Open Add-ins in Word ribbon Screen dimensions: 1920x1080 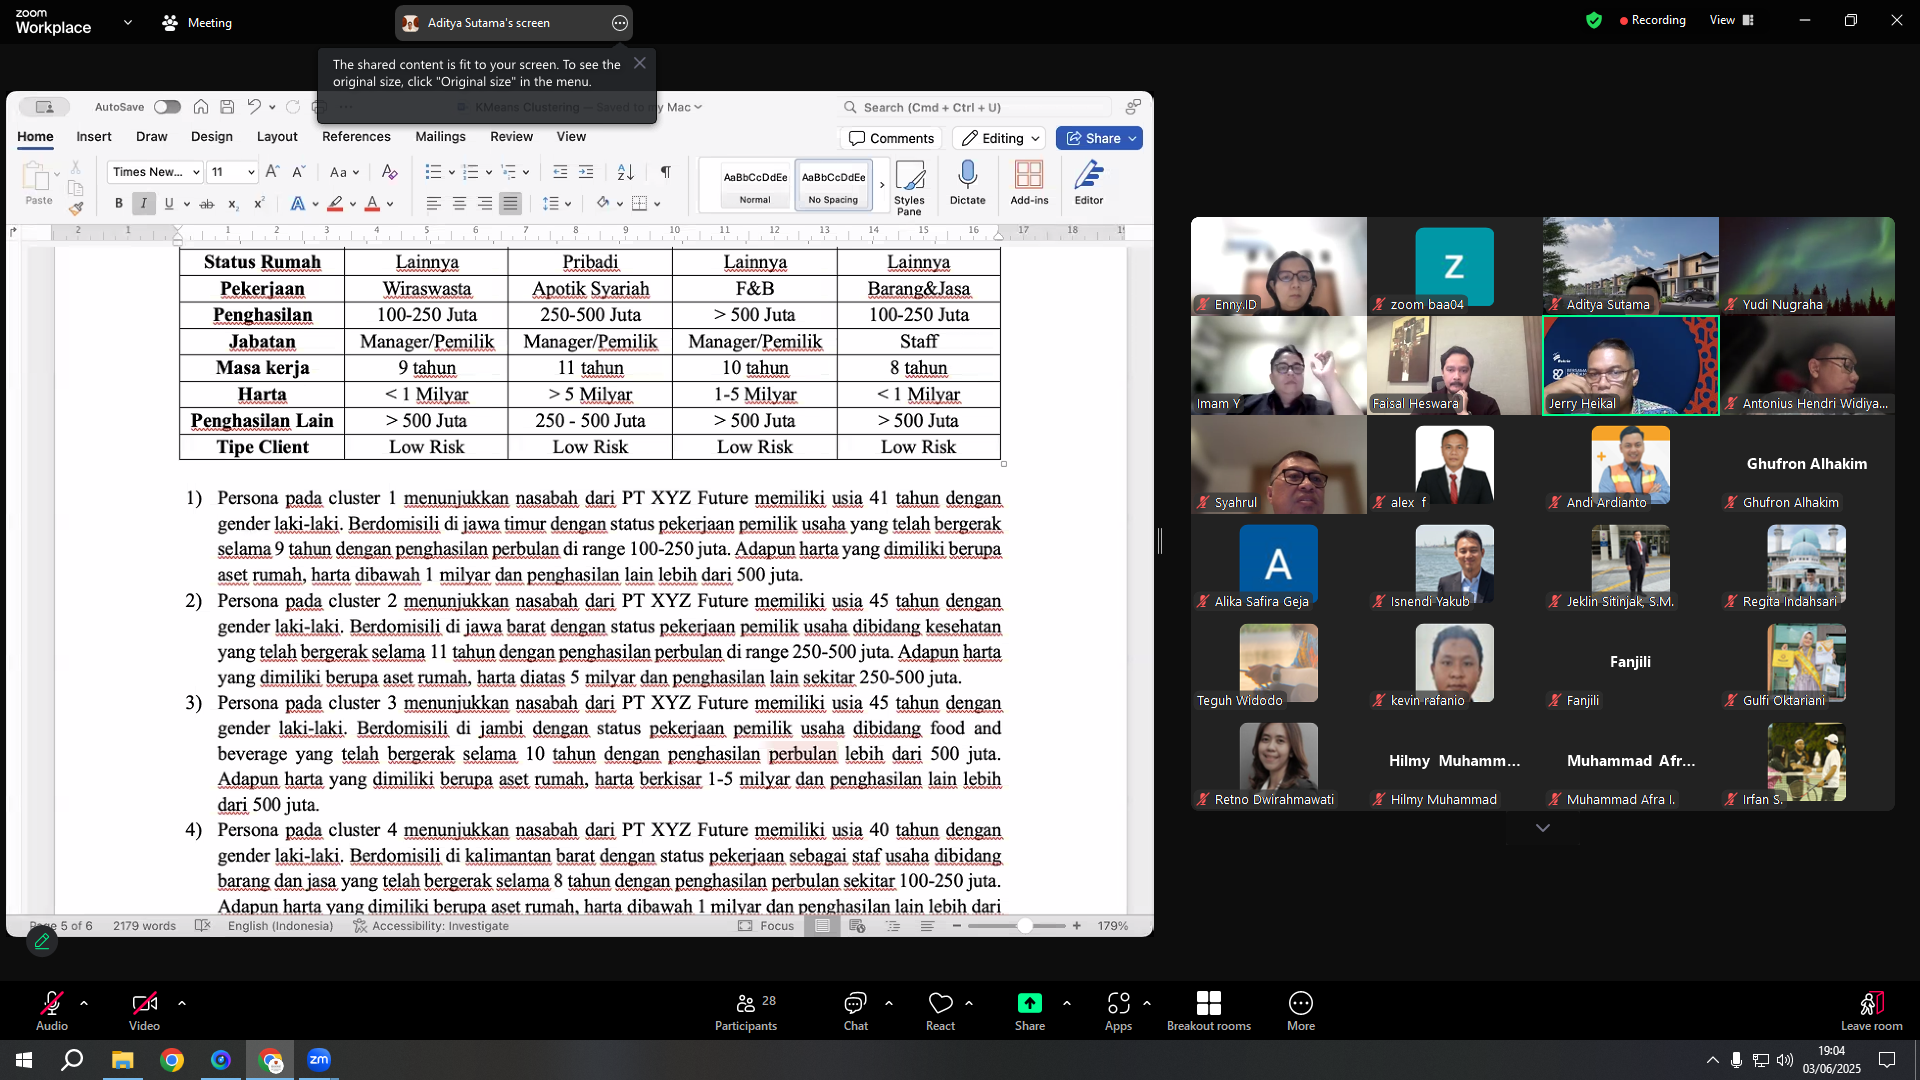point(1029,183)
